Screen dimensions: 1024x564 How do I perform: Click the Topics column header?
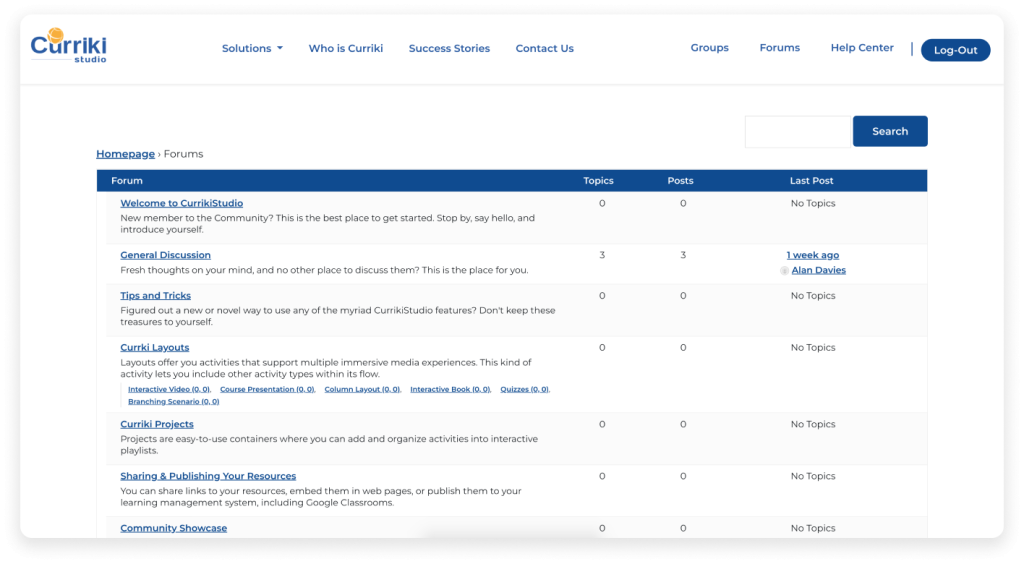[598, 181]
